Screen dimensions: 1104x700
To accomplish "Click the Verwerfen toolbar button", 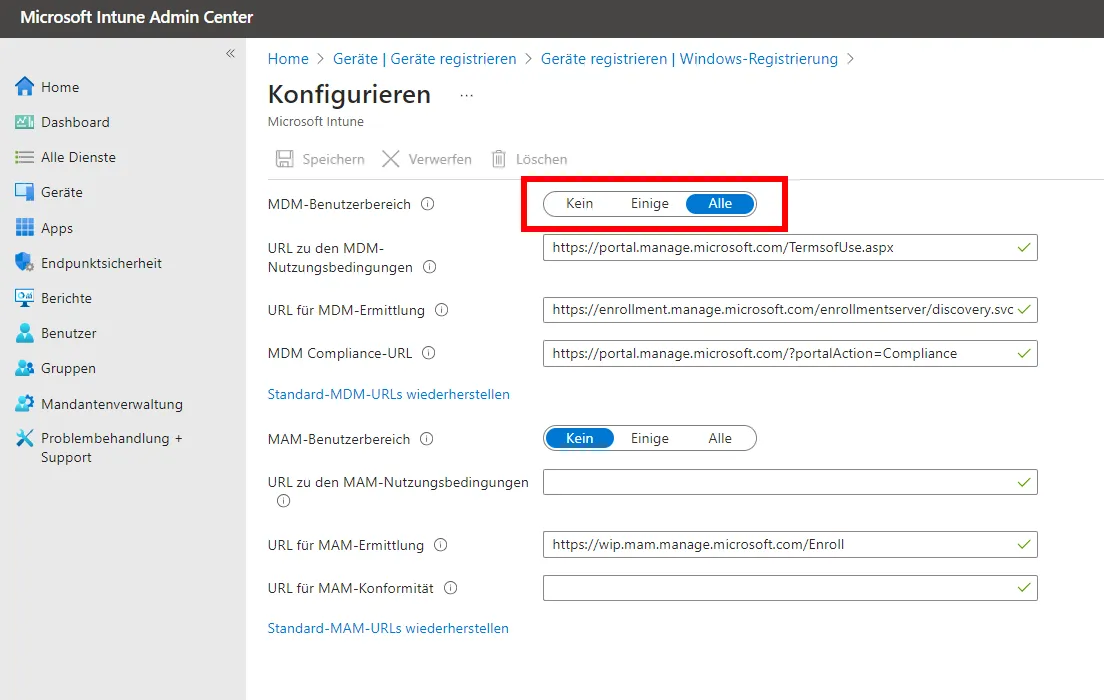I will pyautogui.click(x=427, y=159).
